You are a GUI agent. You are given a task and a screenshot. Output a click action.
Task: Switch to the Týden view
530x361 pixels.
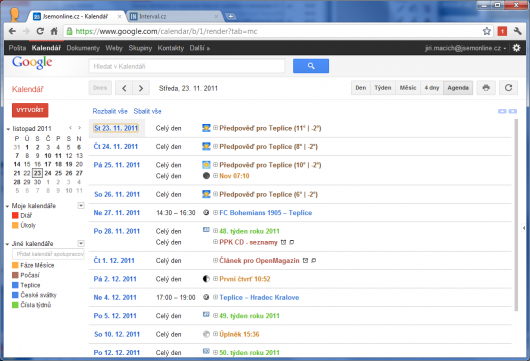383,88
